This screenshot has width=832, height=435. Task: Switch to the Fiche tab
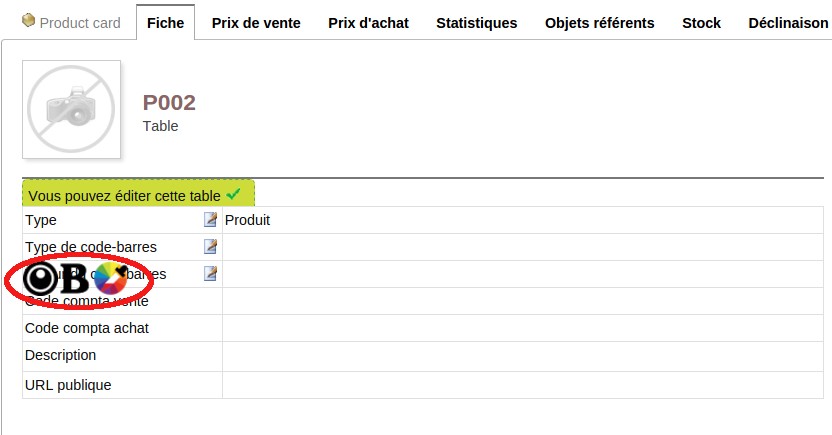165,23
